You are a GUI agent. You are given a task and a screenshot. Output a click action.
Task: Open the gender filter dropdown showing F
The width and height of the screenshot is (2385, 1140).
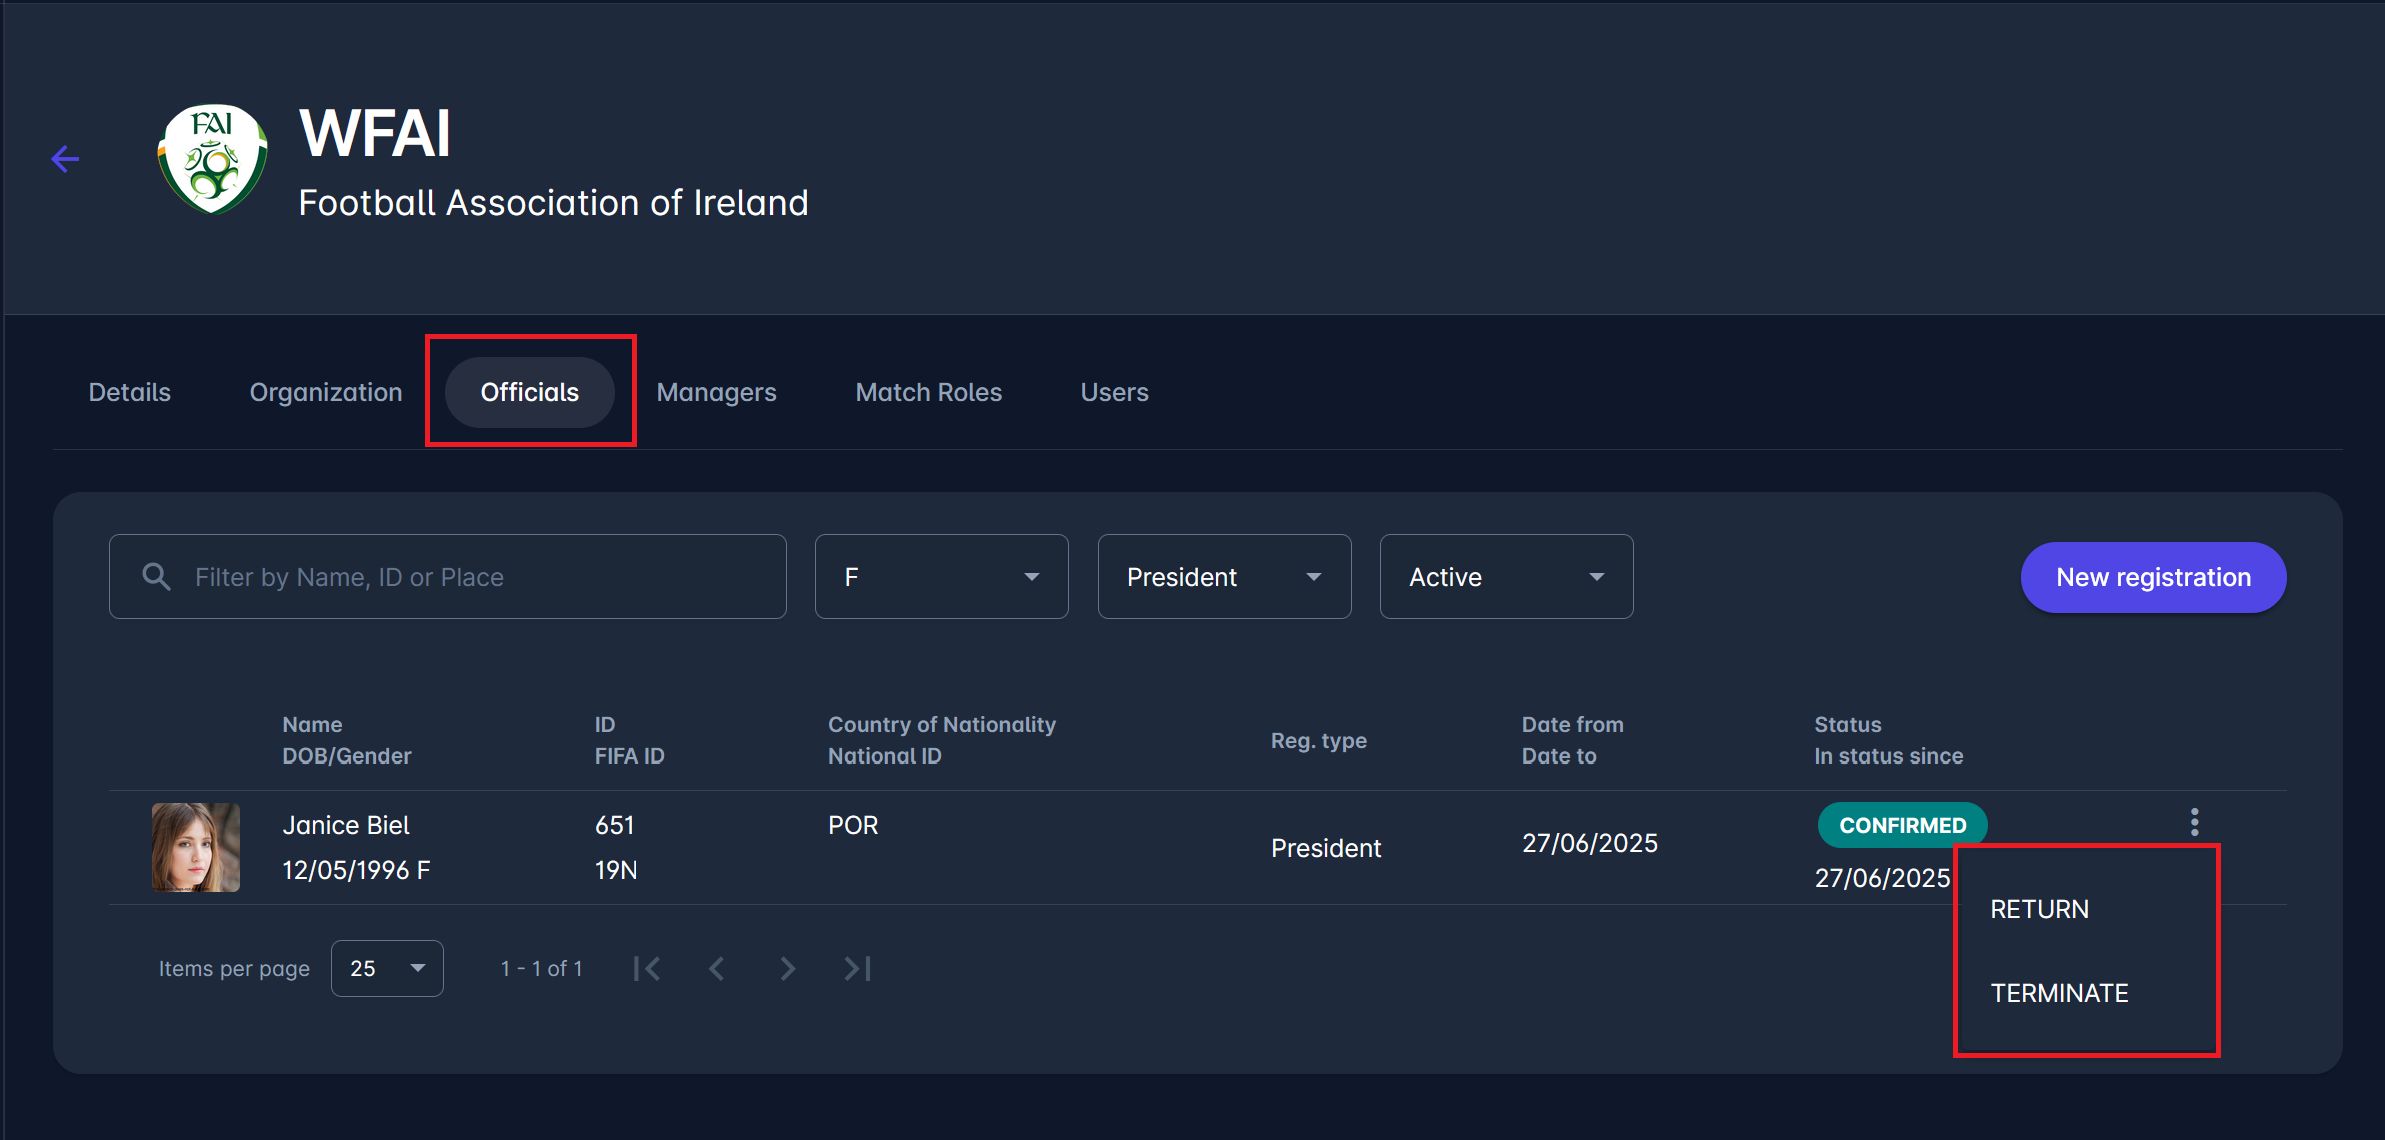[941, 576]
